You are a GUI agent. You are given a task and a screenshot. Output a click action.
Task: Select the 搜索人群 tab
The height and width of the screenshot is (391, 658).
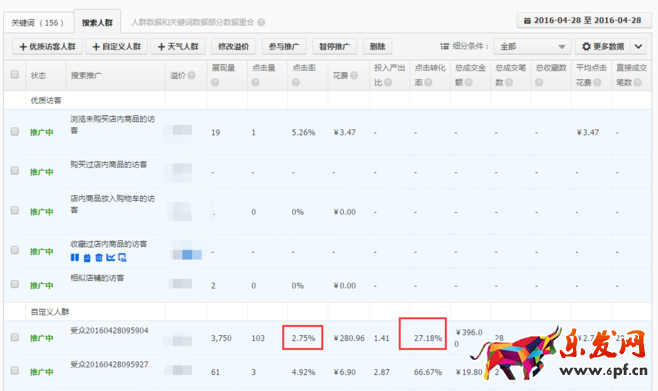coord(97,23)
